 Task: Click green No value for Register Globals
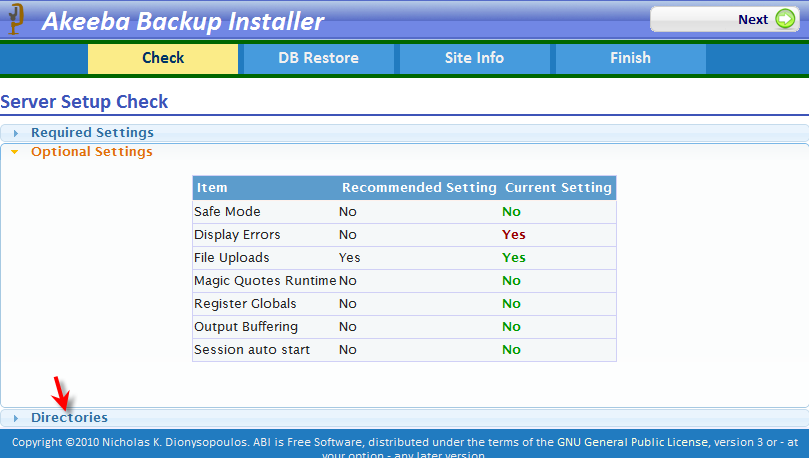click(x=511, y=304)
